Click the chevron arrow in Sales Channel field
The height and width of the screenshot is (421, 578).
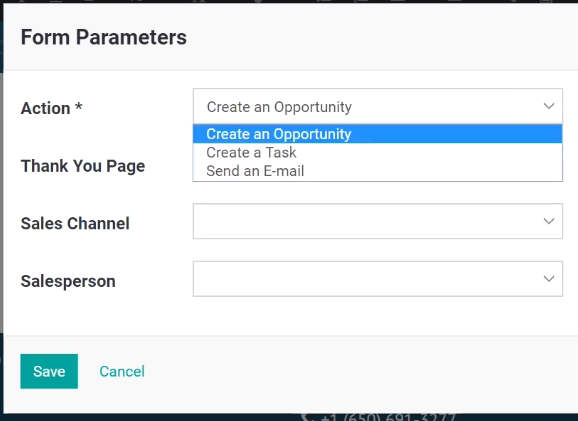click(549, 221)
